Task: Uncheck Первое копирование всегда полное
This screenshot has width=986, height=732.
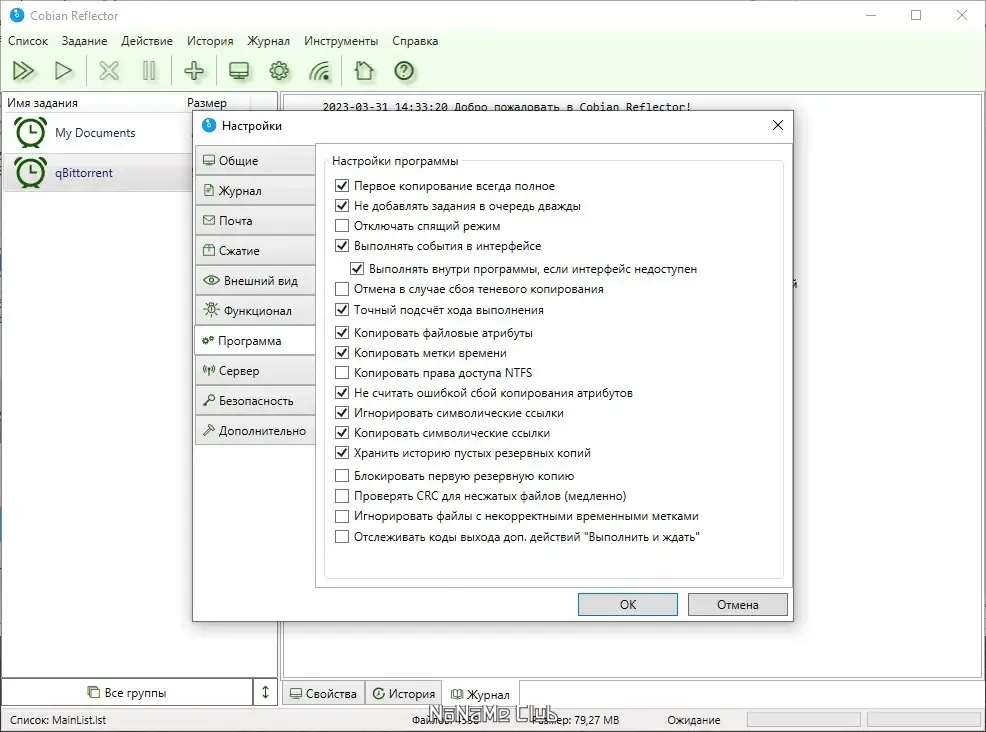Action: point(342,186)
